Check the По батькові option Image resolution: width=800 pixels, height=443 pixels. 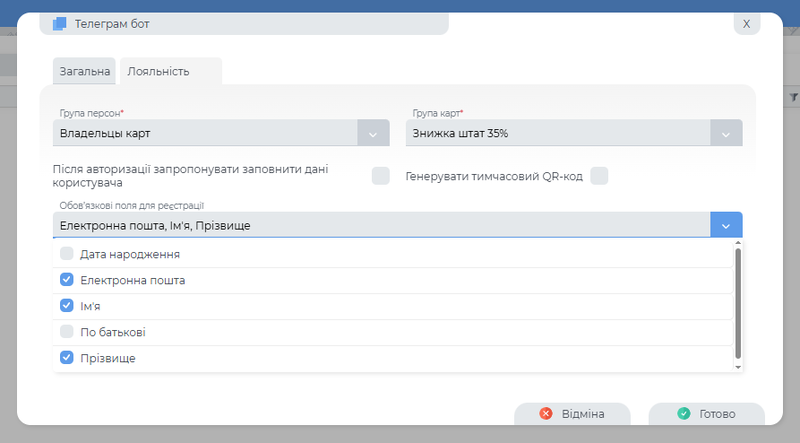click(67, 332)
